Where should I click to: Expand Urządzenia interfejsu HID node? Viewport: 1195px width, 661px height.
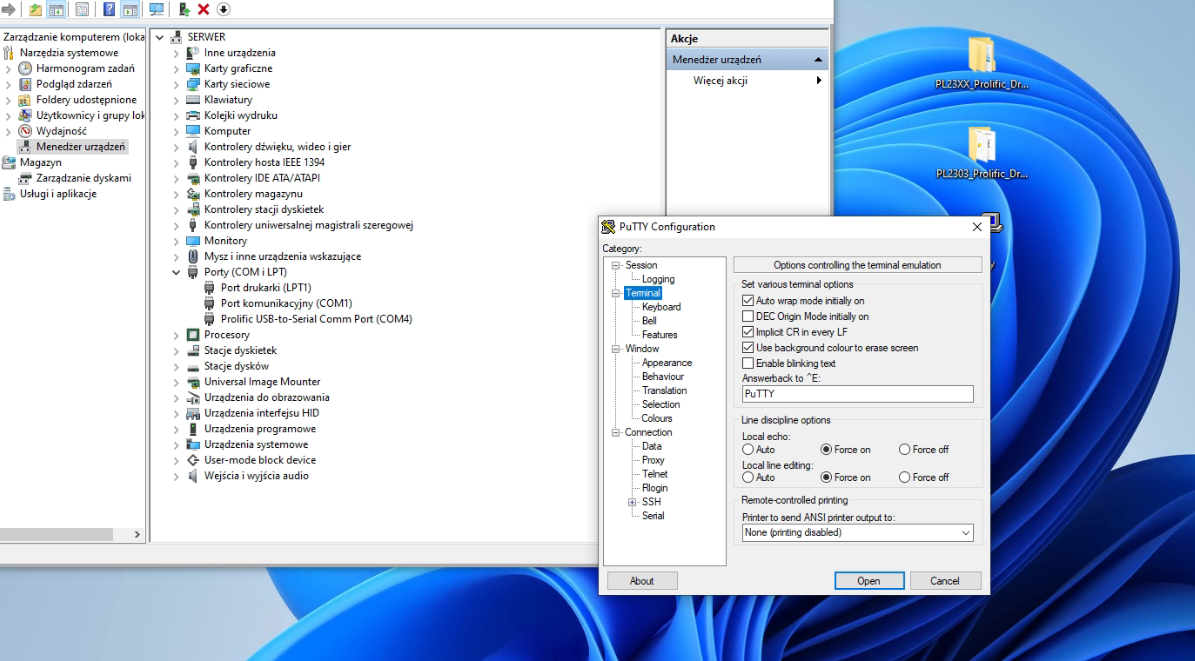click(x=176, y=413)
